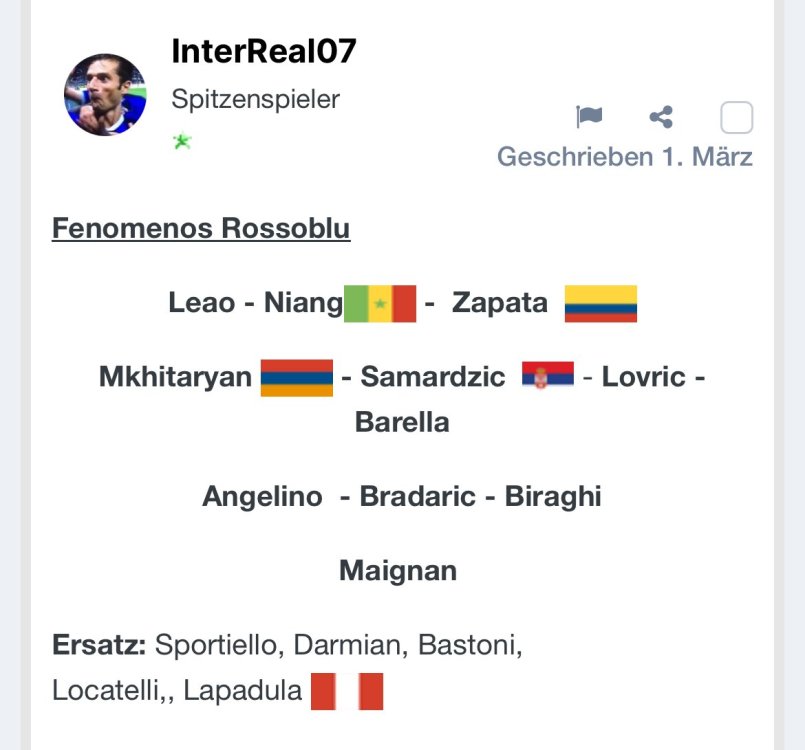Click the name 'Biraghi' in defense

point(553,496)
